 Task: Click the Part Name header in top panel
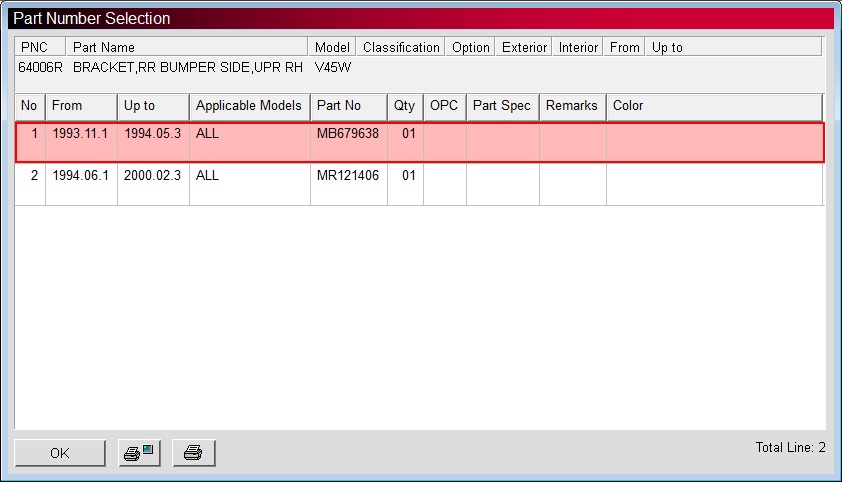tap(186, 47)
